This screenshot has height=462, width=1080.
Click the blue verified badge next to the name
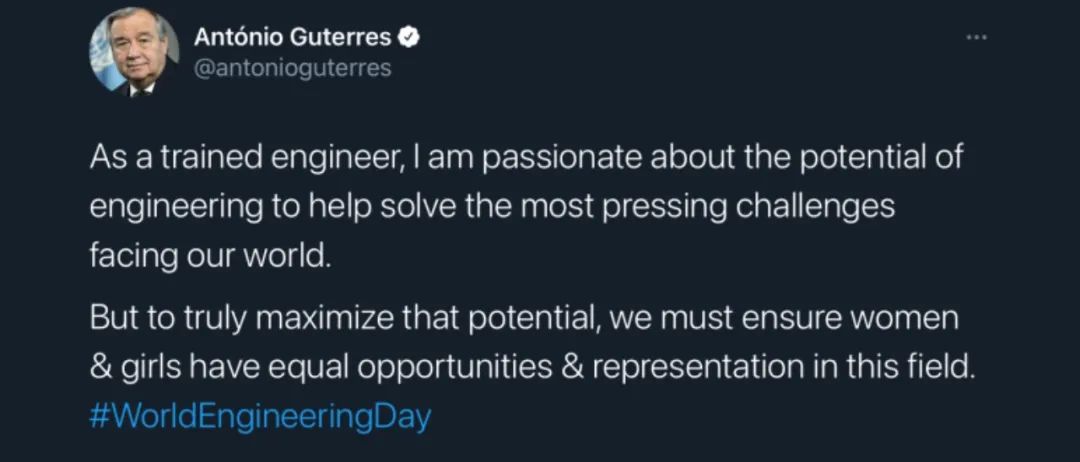pos(409,38)
